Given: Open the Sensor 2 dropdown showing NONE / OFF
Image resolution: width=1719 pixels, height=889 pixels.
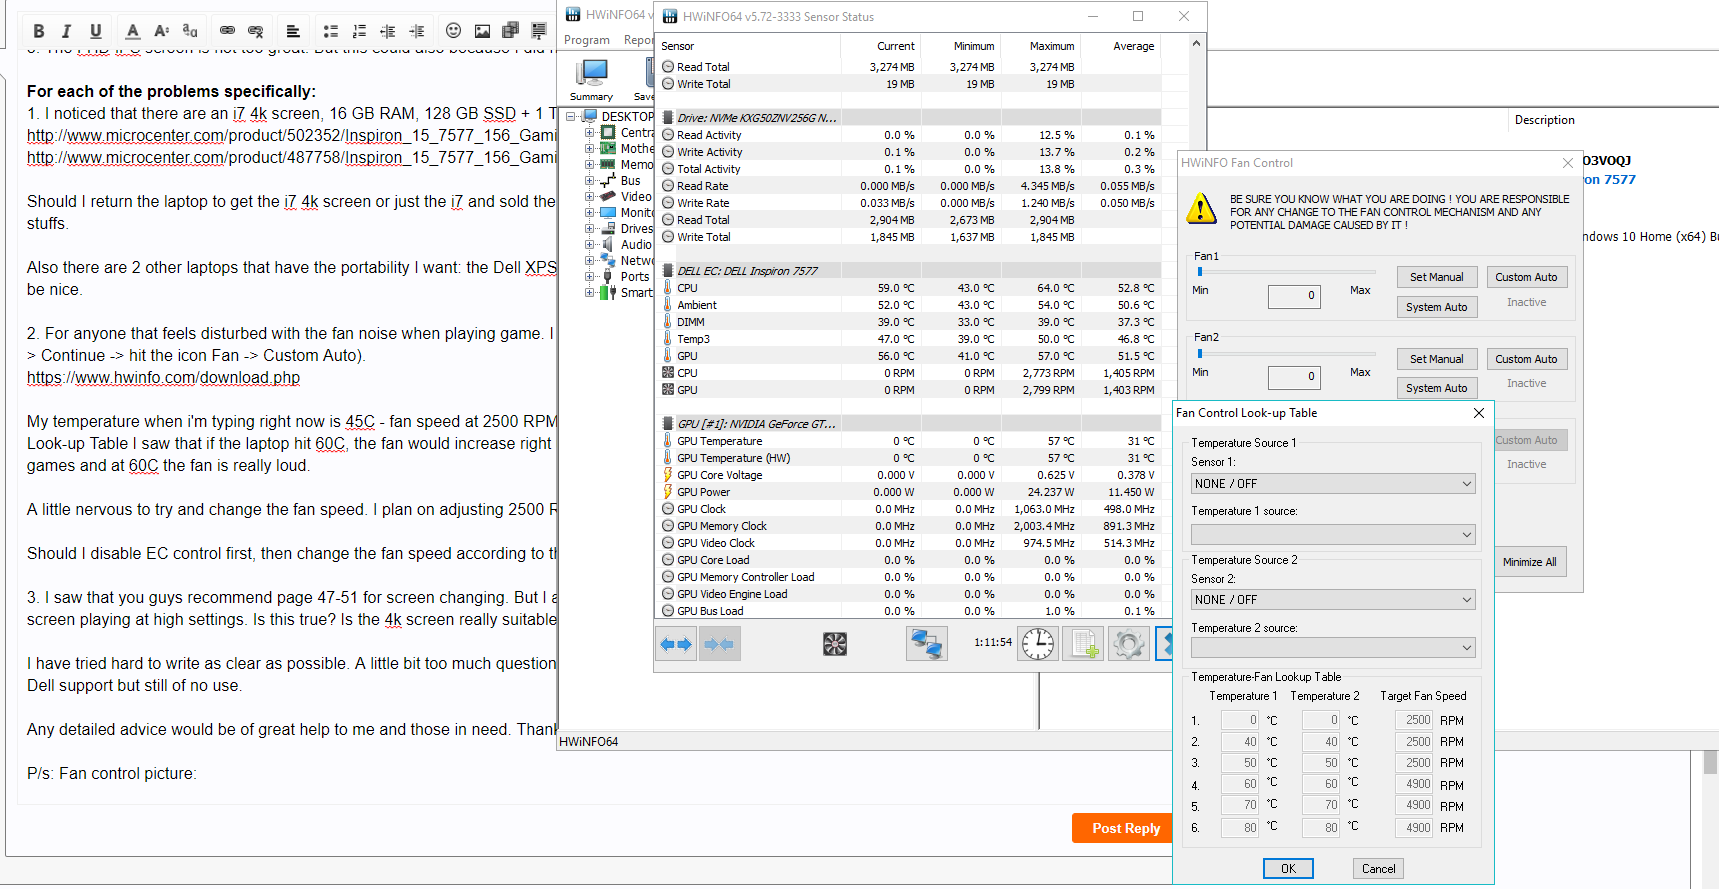Looking at the screenshot, I should [x=1333, y=600].
